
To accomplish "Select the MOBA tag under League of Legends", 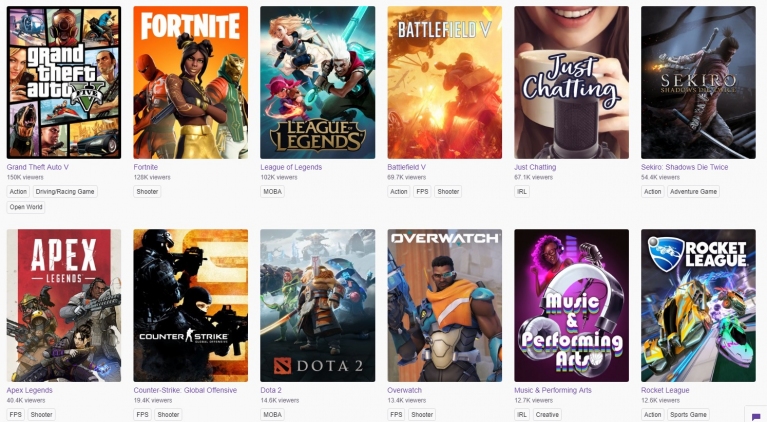I will 272,192.
